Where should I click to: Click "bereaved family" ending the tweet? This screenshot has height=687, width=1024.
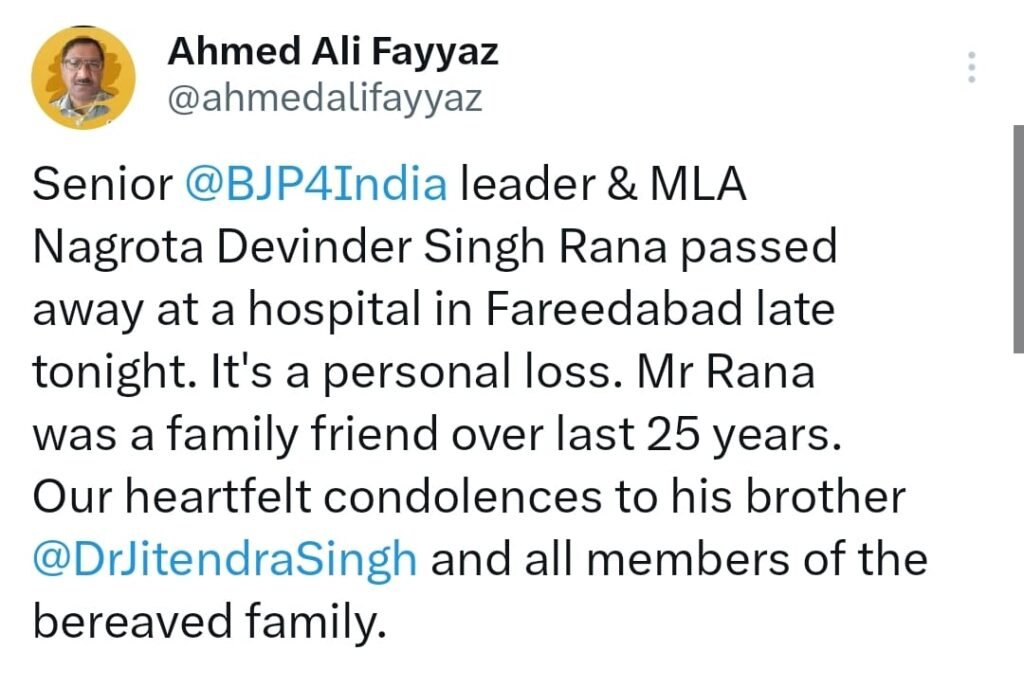click(x=208, y=621)
